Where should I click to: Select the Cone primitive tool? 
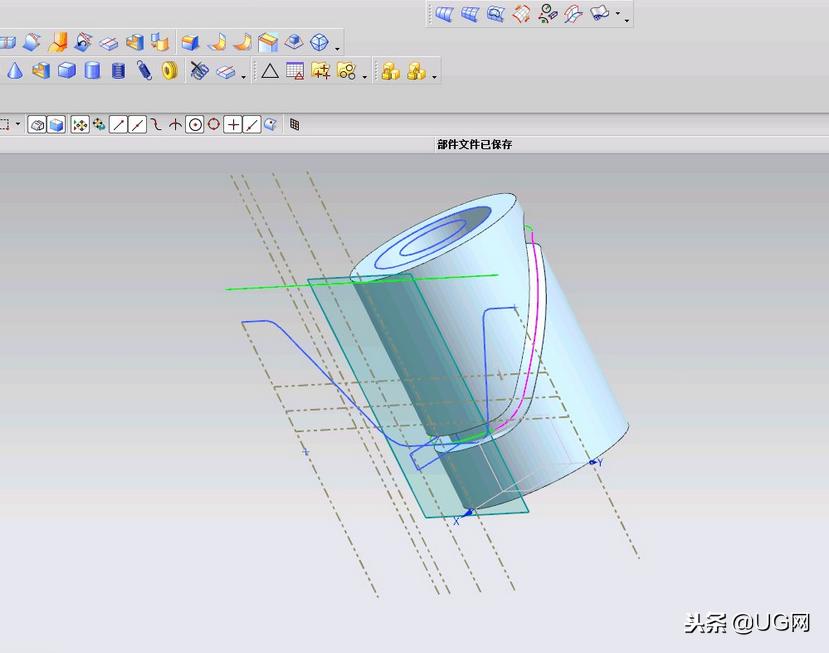[x=13, y=70]
